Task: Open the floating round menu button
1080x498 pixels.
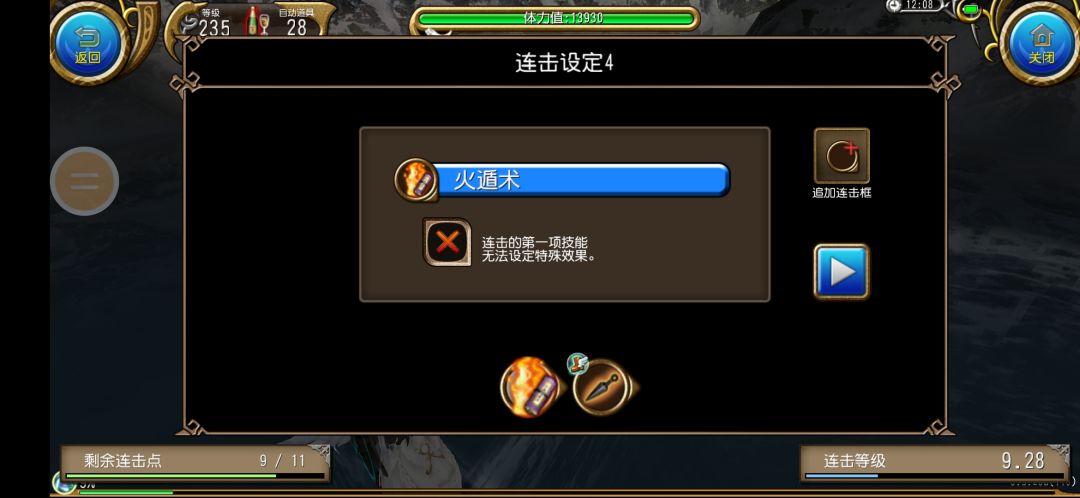Action: point(85,181)
